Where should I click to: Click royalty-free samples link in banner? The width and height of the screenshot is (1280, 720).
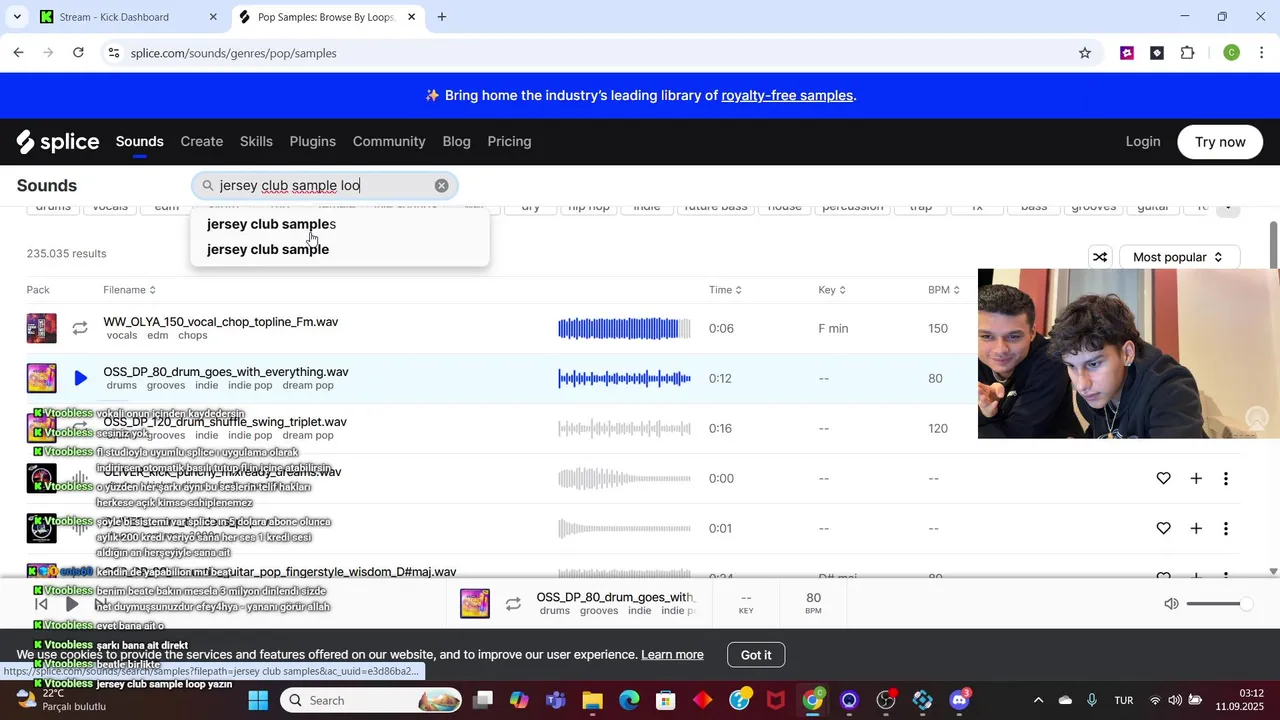[x=787, y=96]
